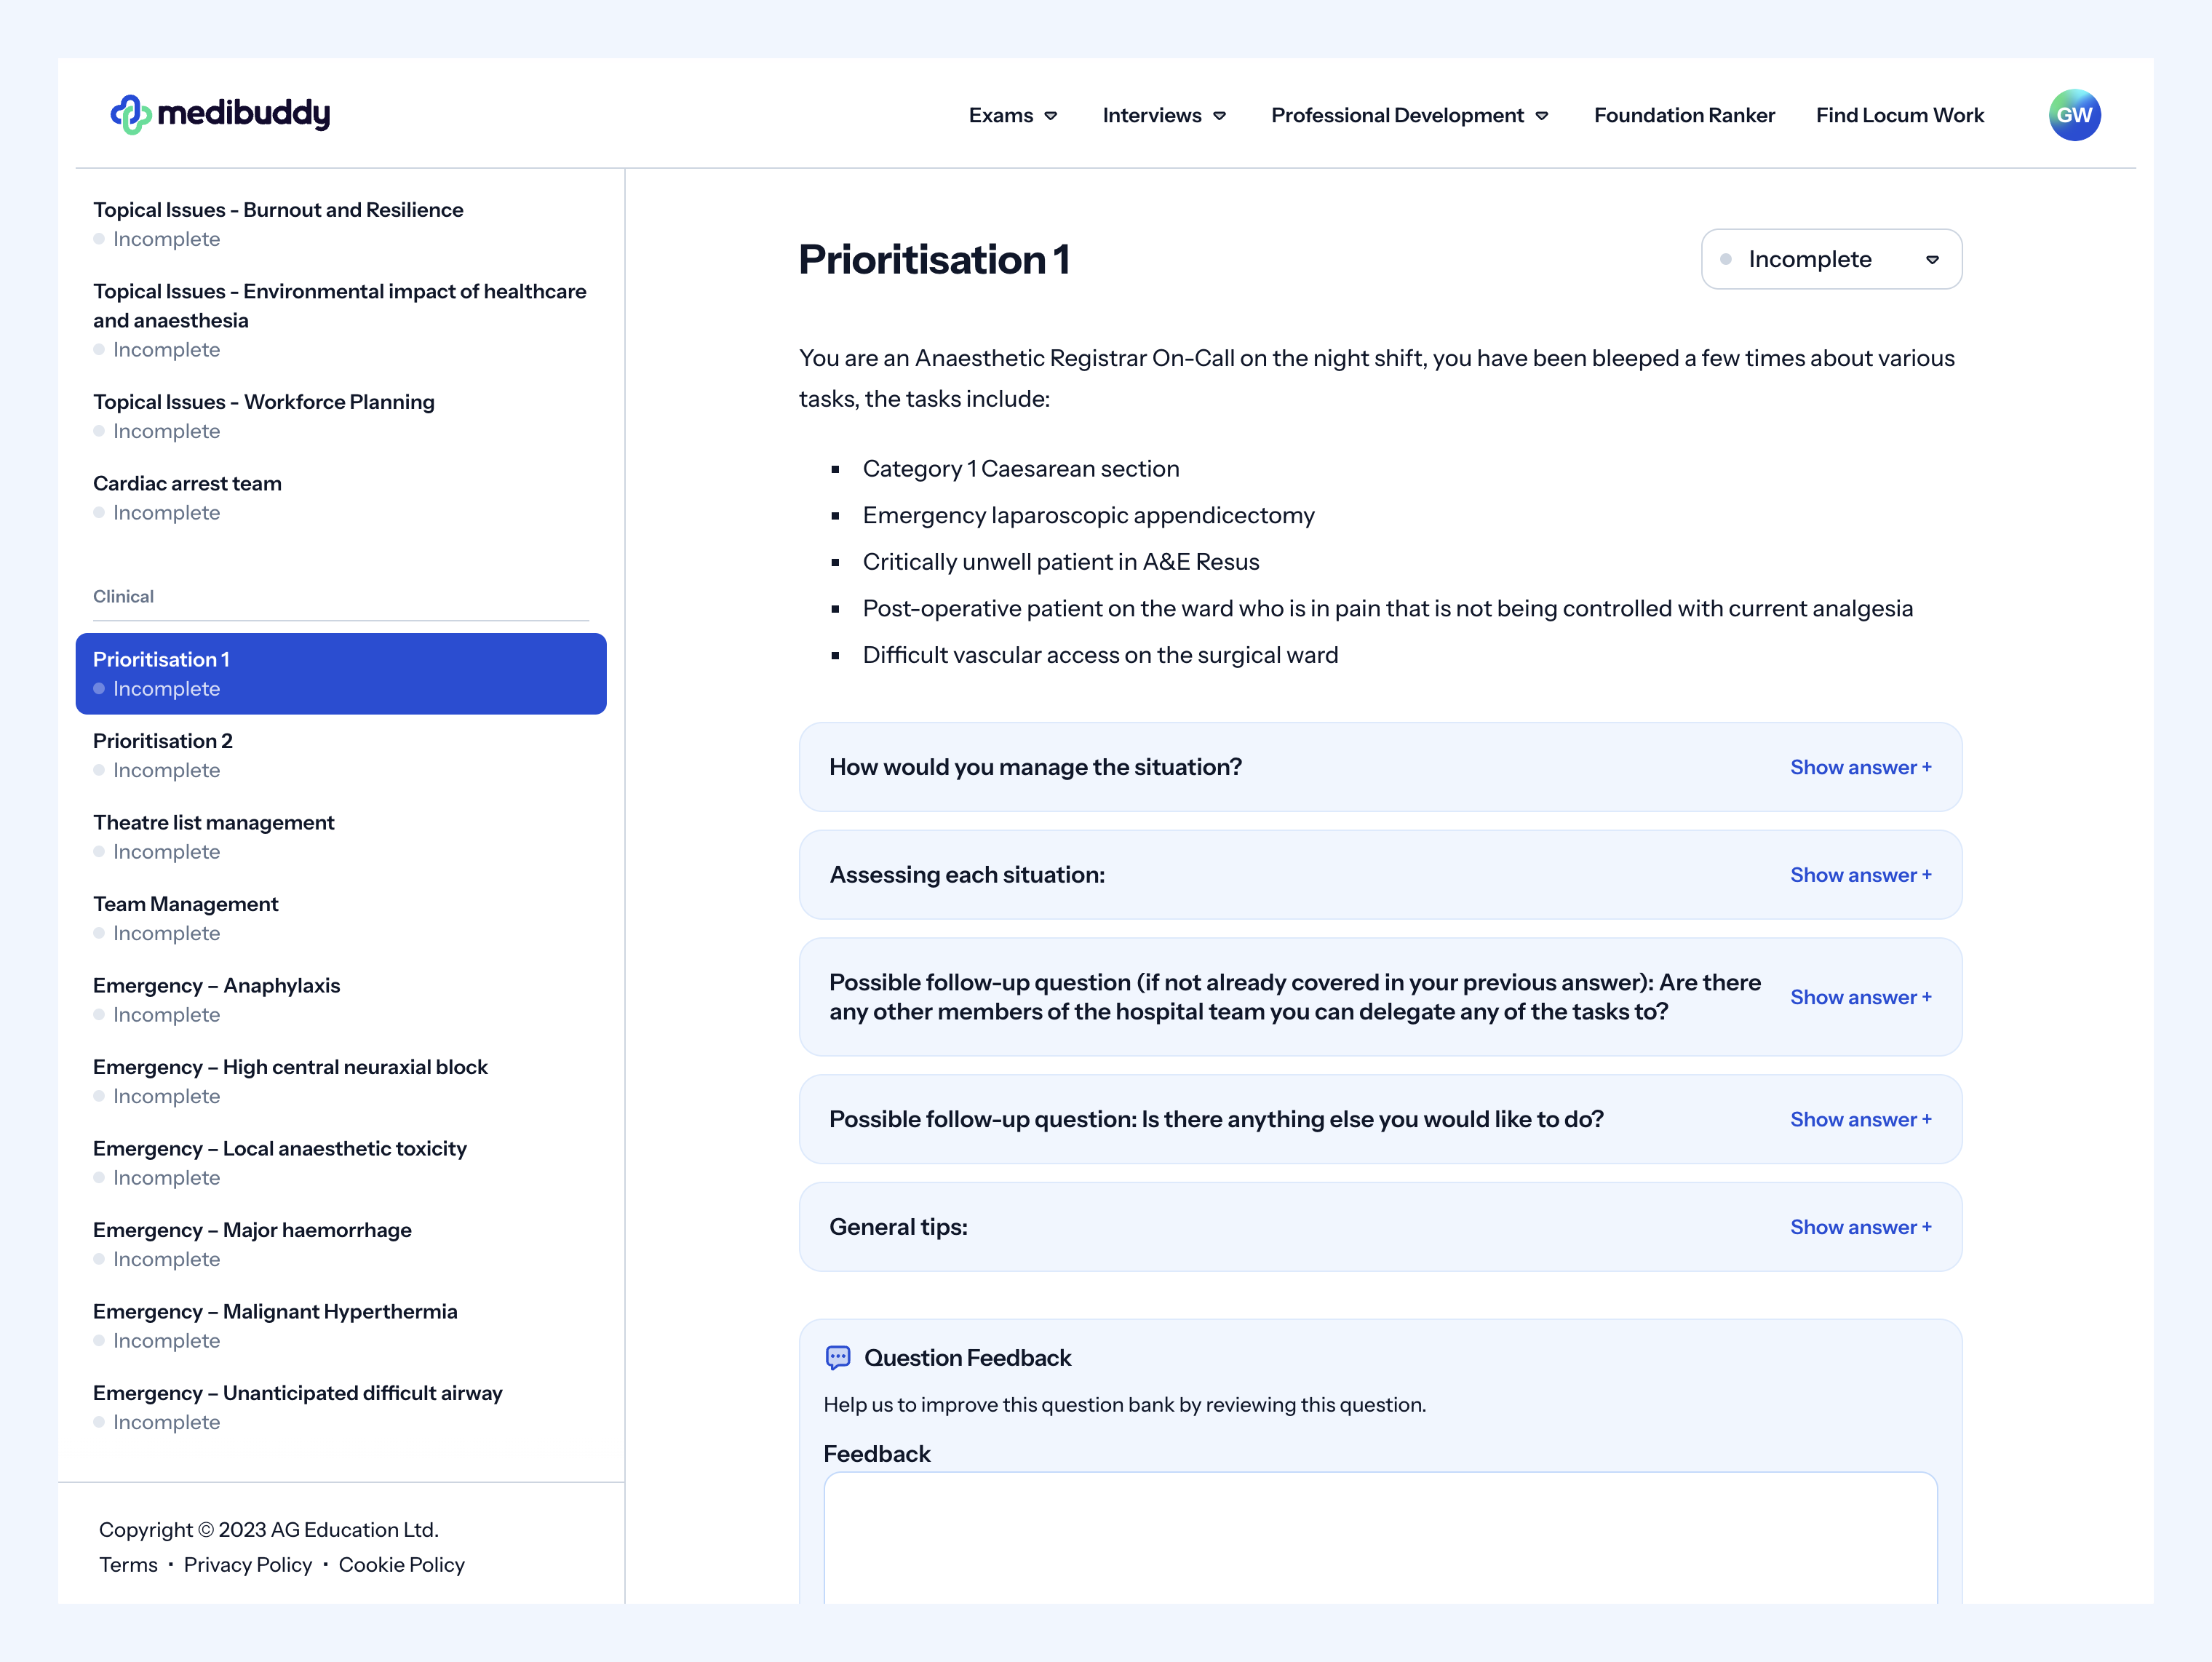Open the Exams dropdown menu
This screenshot has height=1662, width=2212.
pos(1013,114)
